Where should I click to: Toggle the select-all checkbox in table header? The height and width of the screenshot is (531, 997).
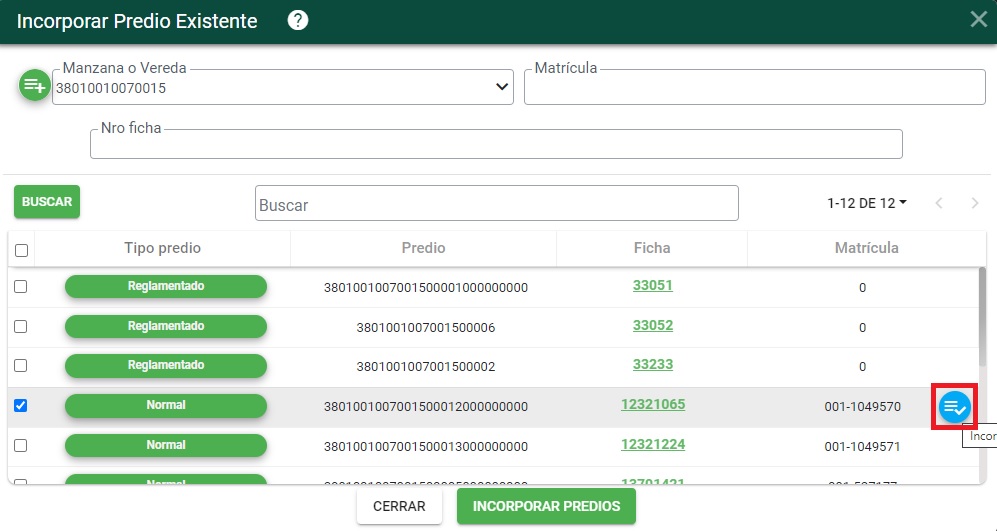(22, 250)
